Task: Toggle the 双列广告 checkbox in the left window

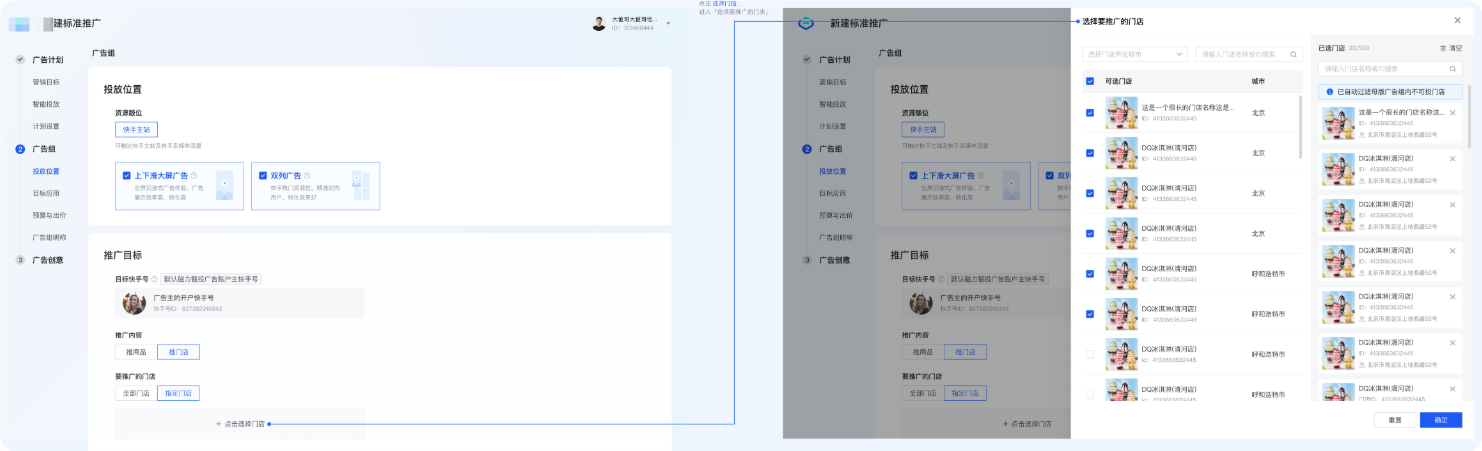Action: (263, 175)
